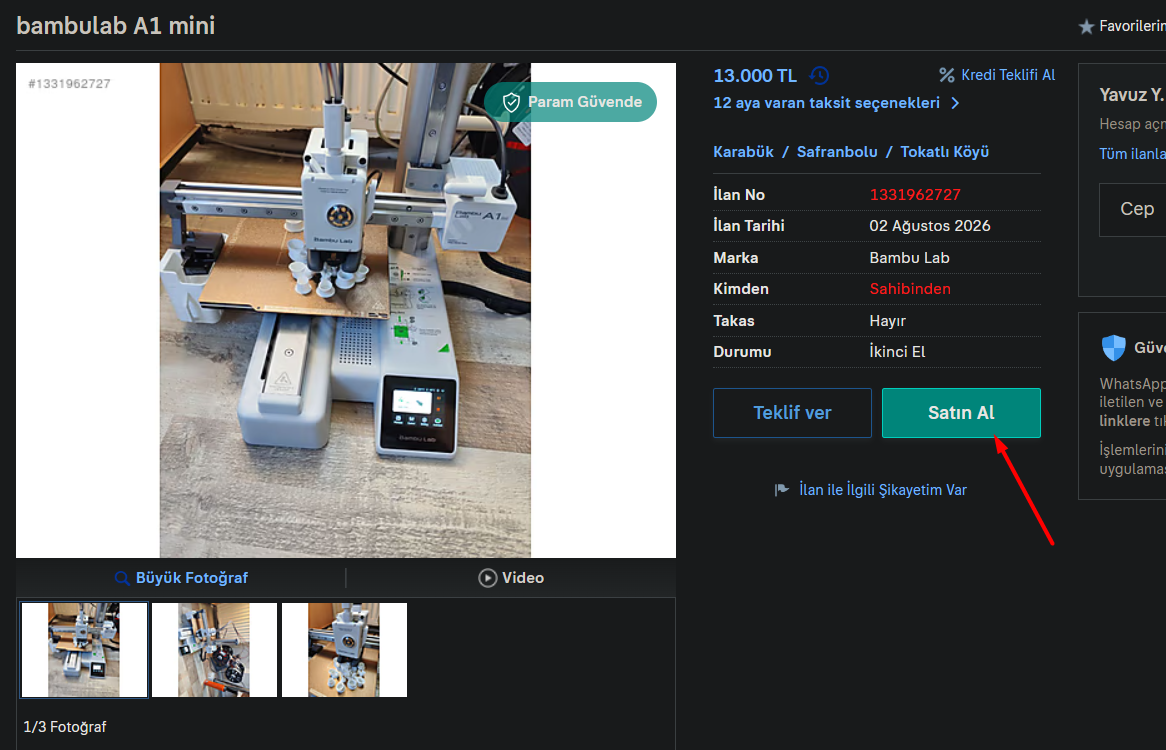Click the Satın Al button
This screenshot has height=750, width=1166.
tap(961, 413)
